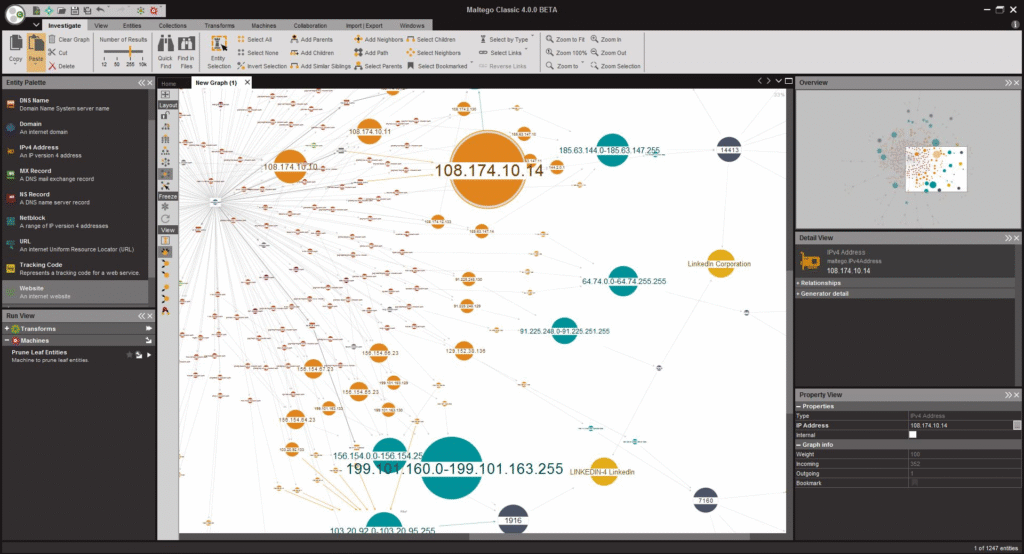Click Add Parents

click(312, 39)
